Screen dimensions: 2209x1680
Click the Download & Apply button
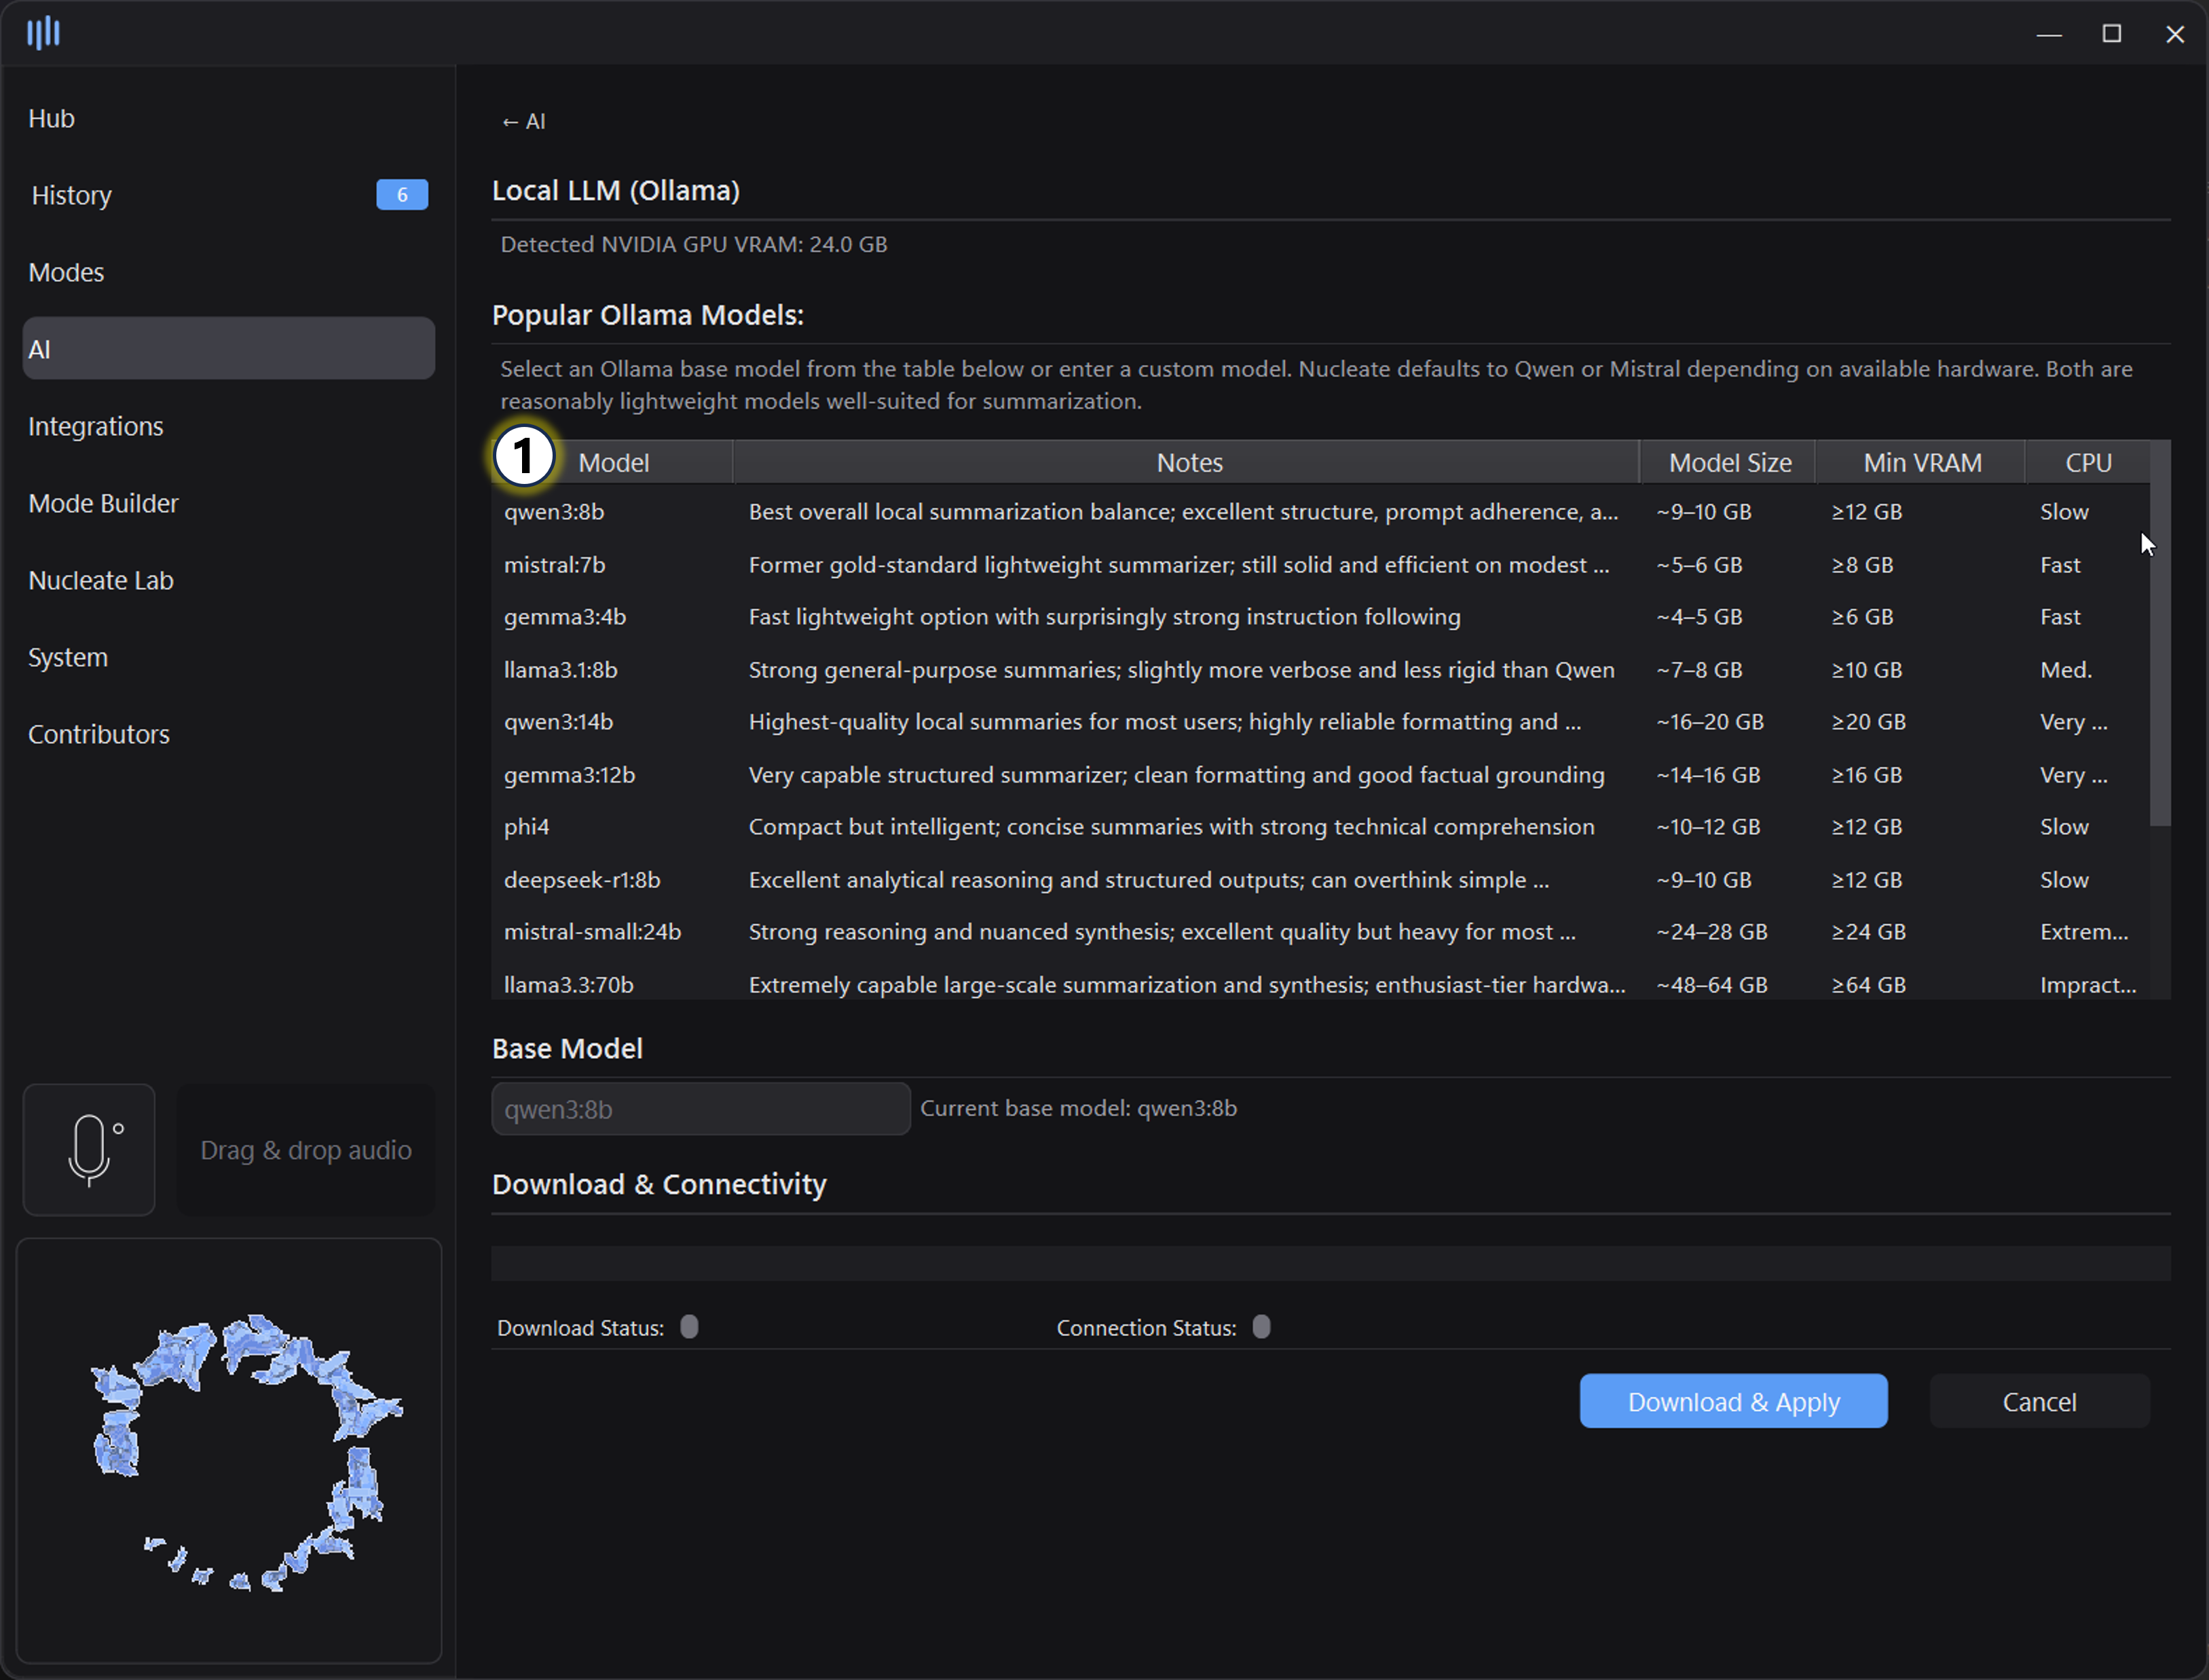coord(1734,1401)
